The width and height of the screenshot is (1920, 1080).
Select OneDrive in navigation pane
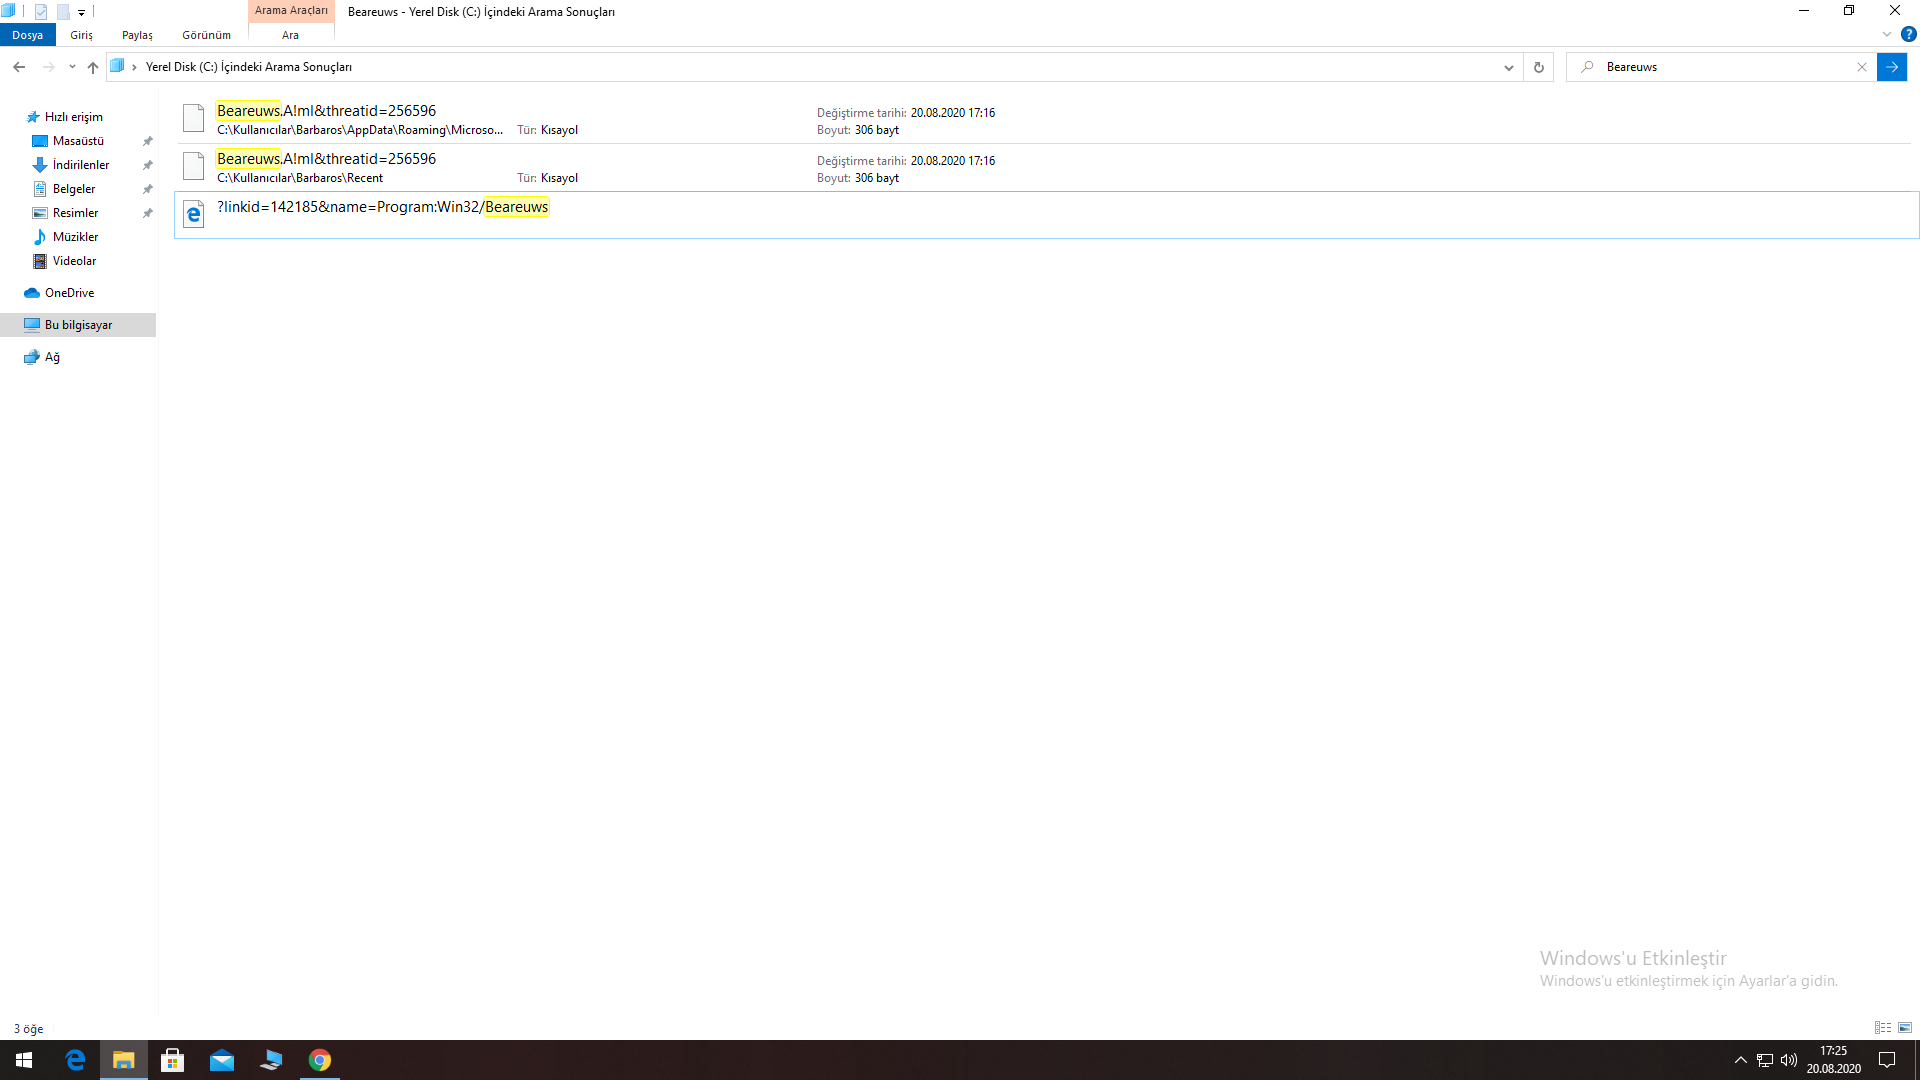(69, 293)
